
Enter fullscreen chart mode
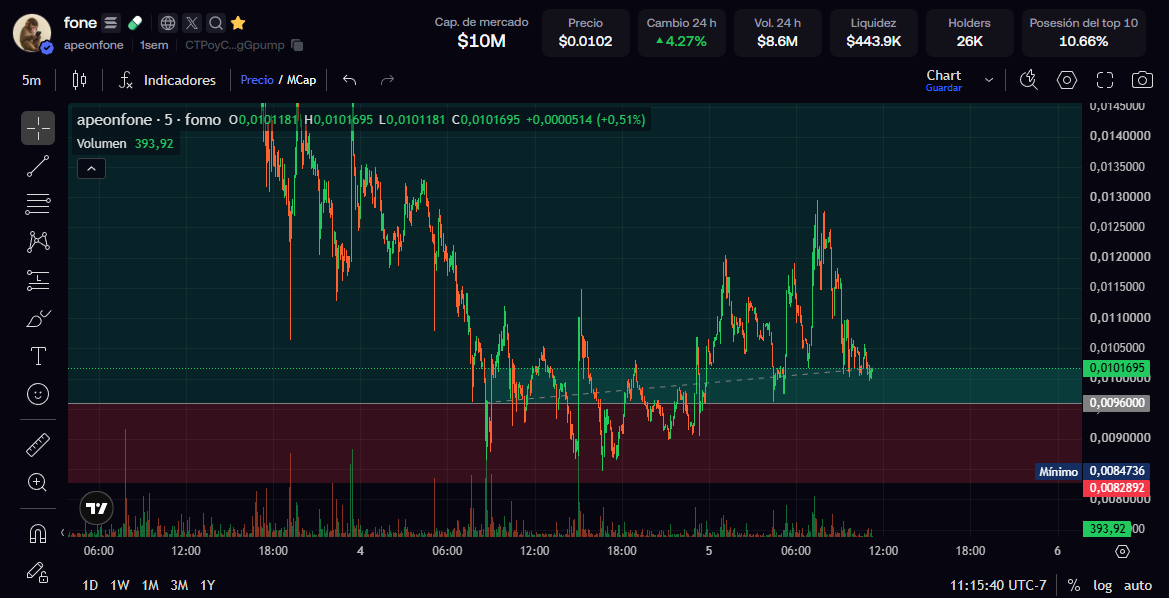(1105, 80)
